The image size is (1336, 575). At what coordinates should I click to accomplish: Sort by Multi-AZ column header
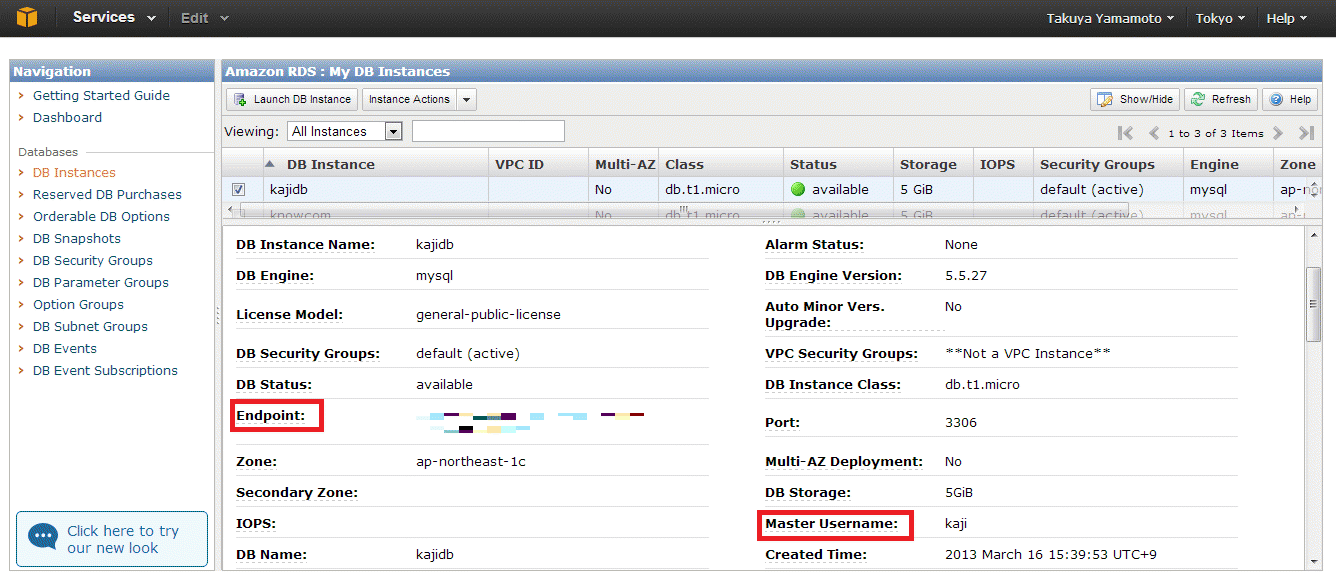click(623, 164)
